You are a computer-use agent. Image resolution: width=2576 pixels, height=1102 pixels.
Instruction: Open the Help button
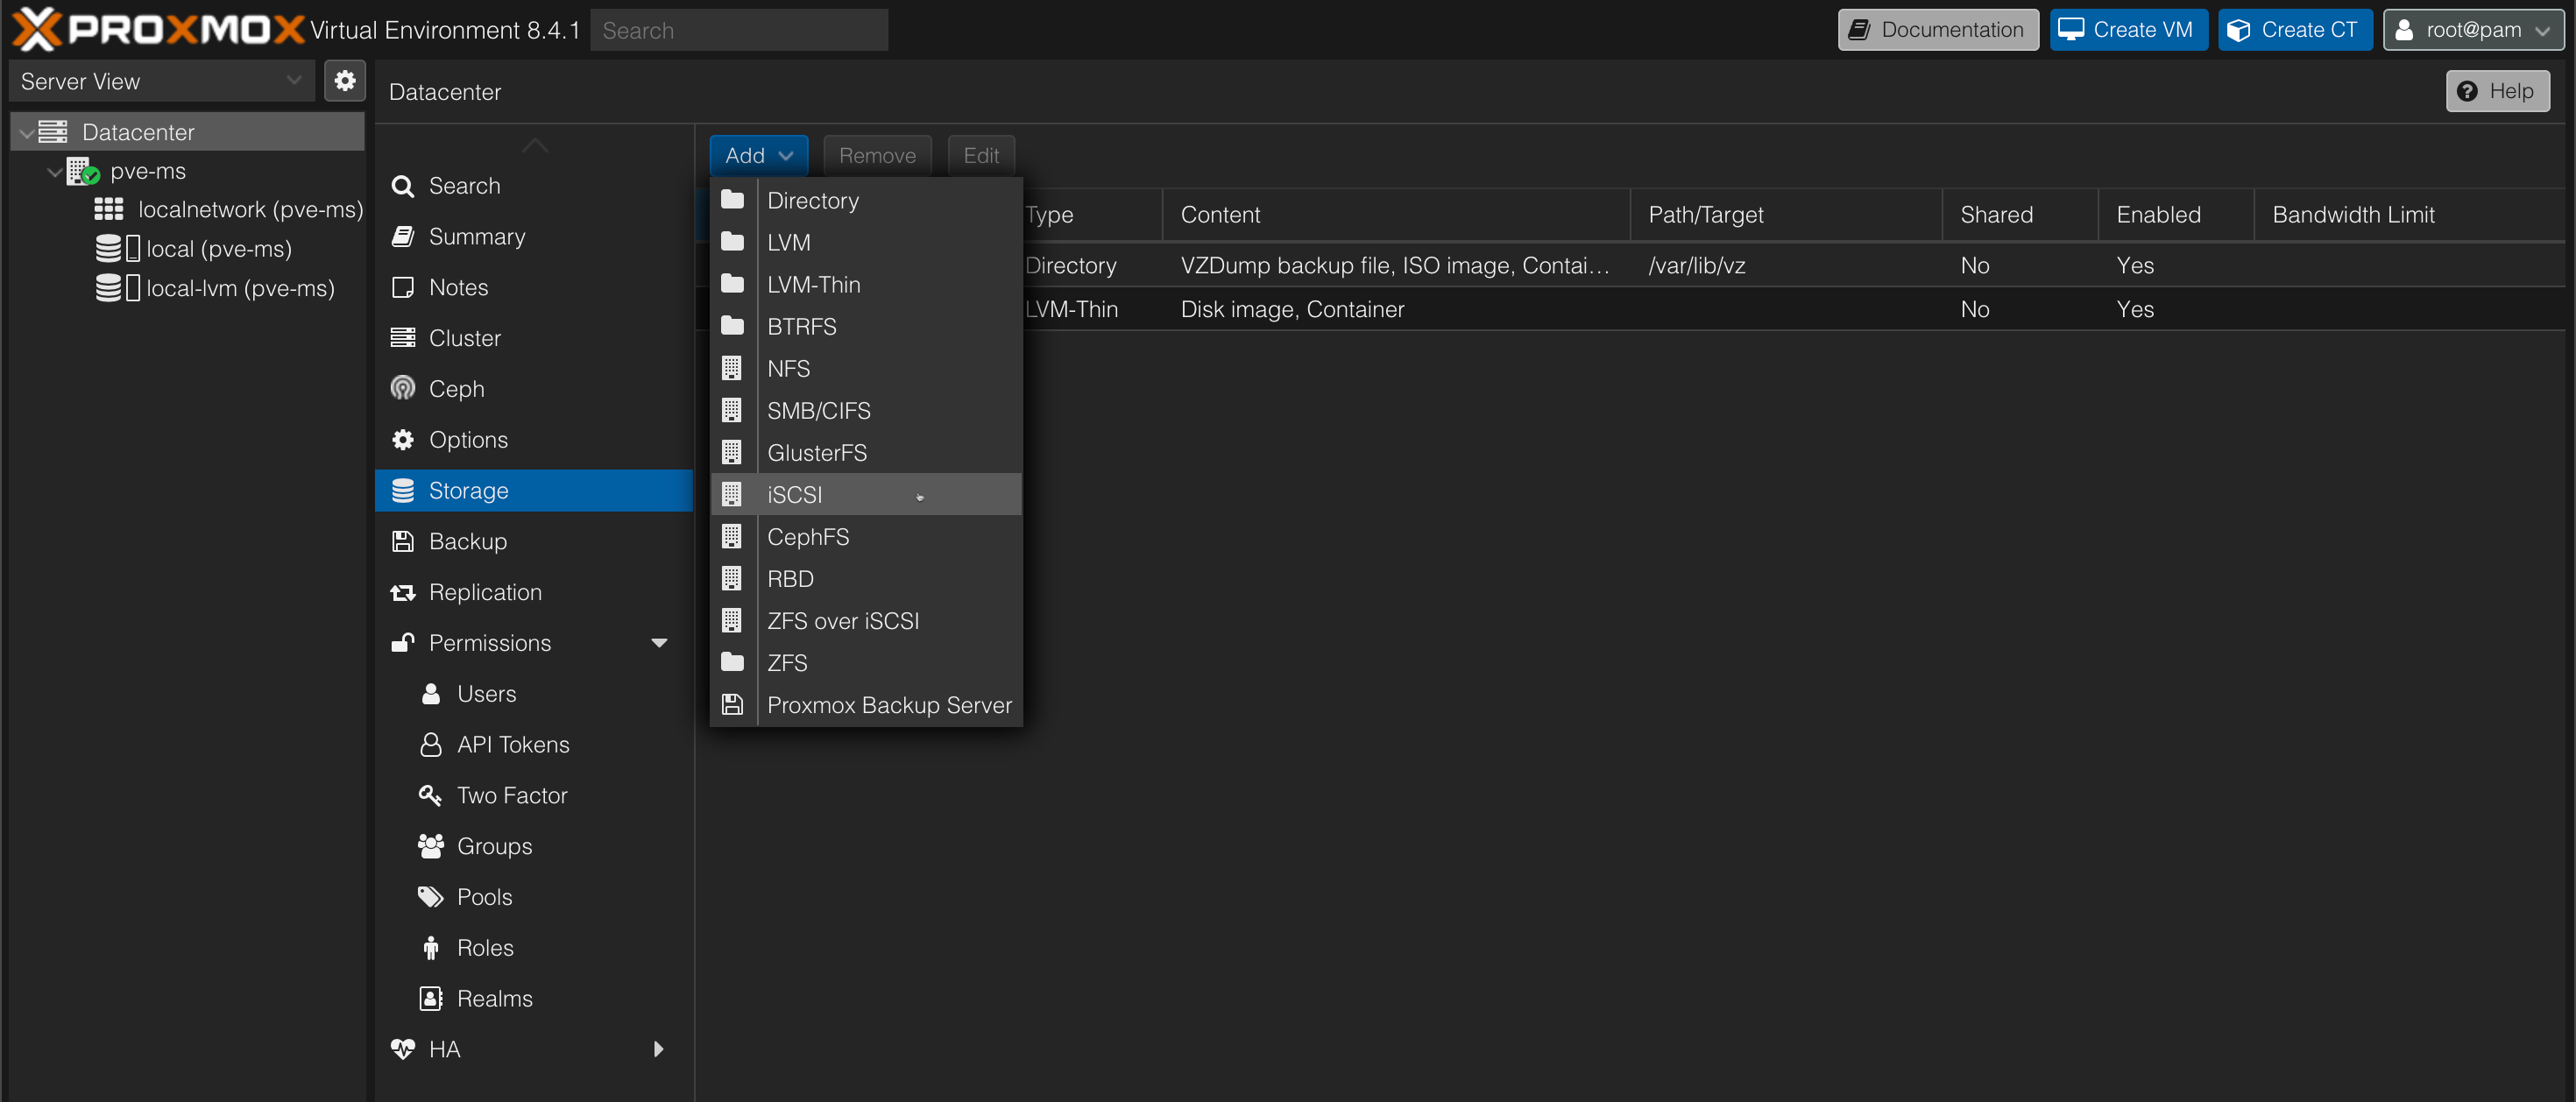coord(2497,91)
